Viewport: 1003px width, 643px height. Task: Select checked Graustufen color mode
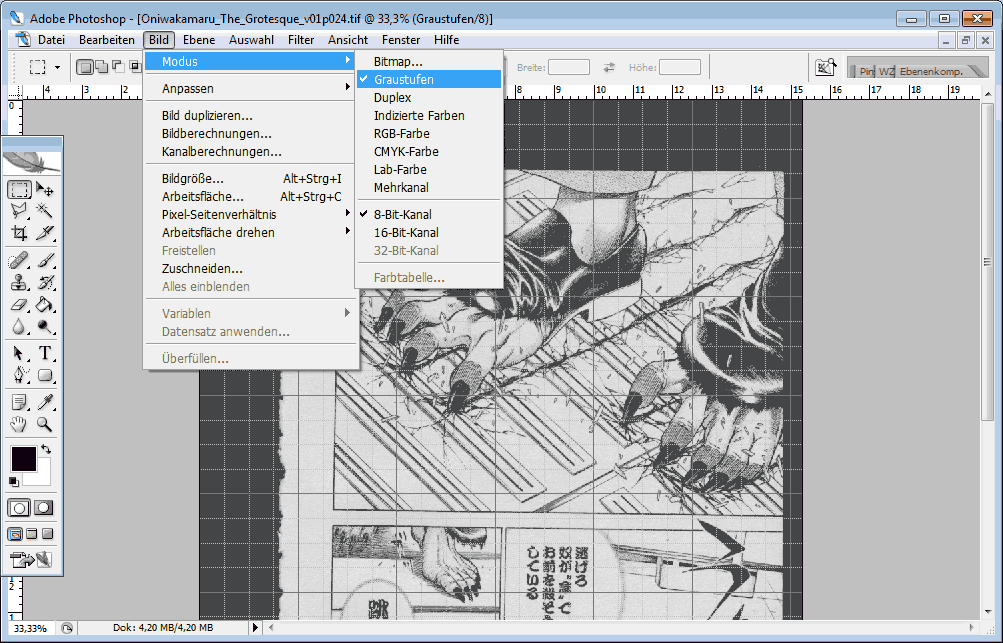tap(429, 79)
